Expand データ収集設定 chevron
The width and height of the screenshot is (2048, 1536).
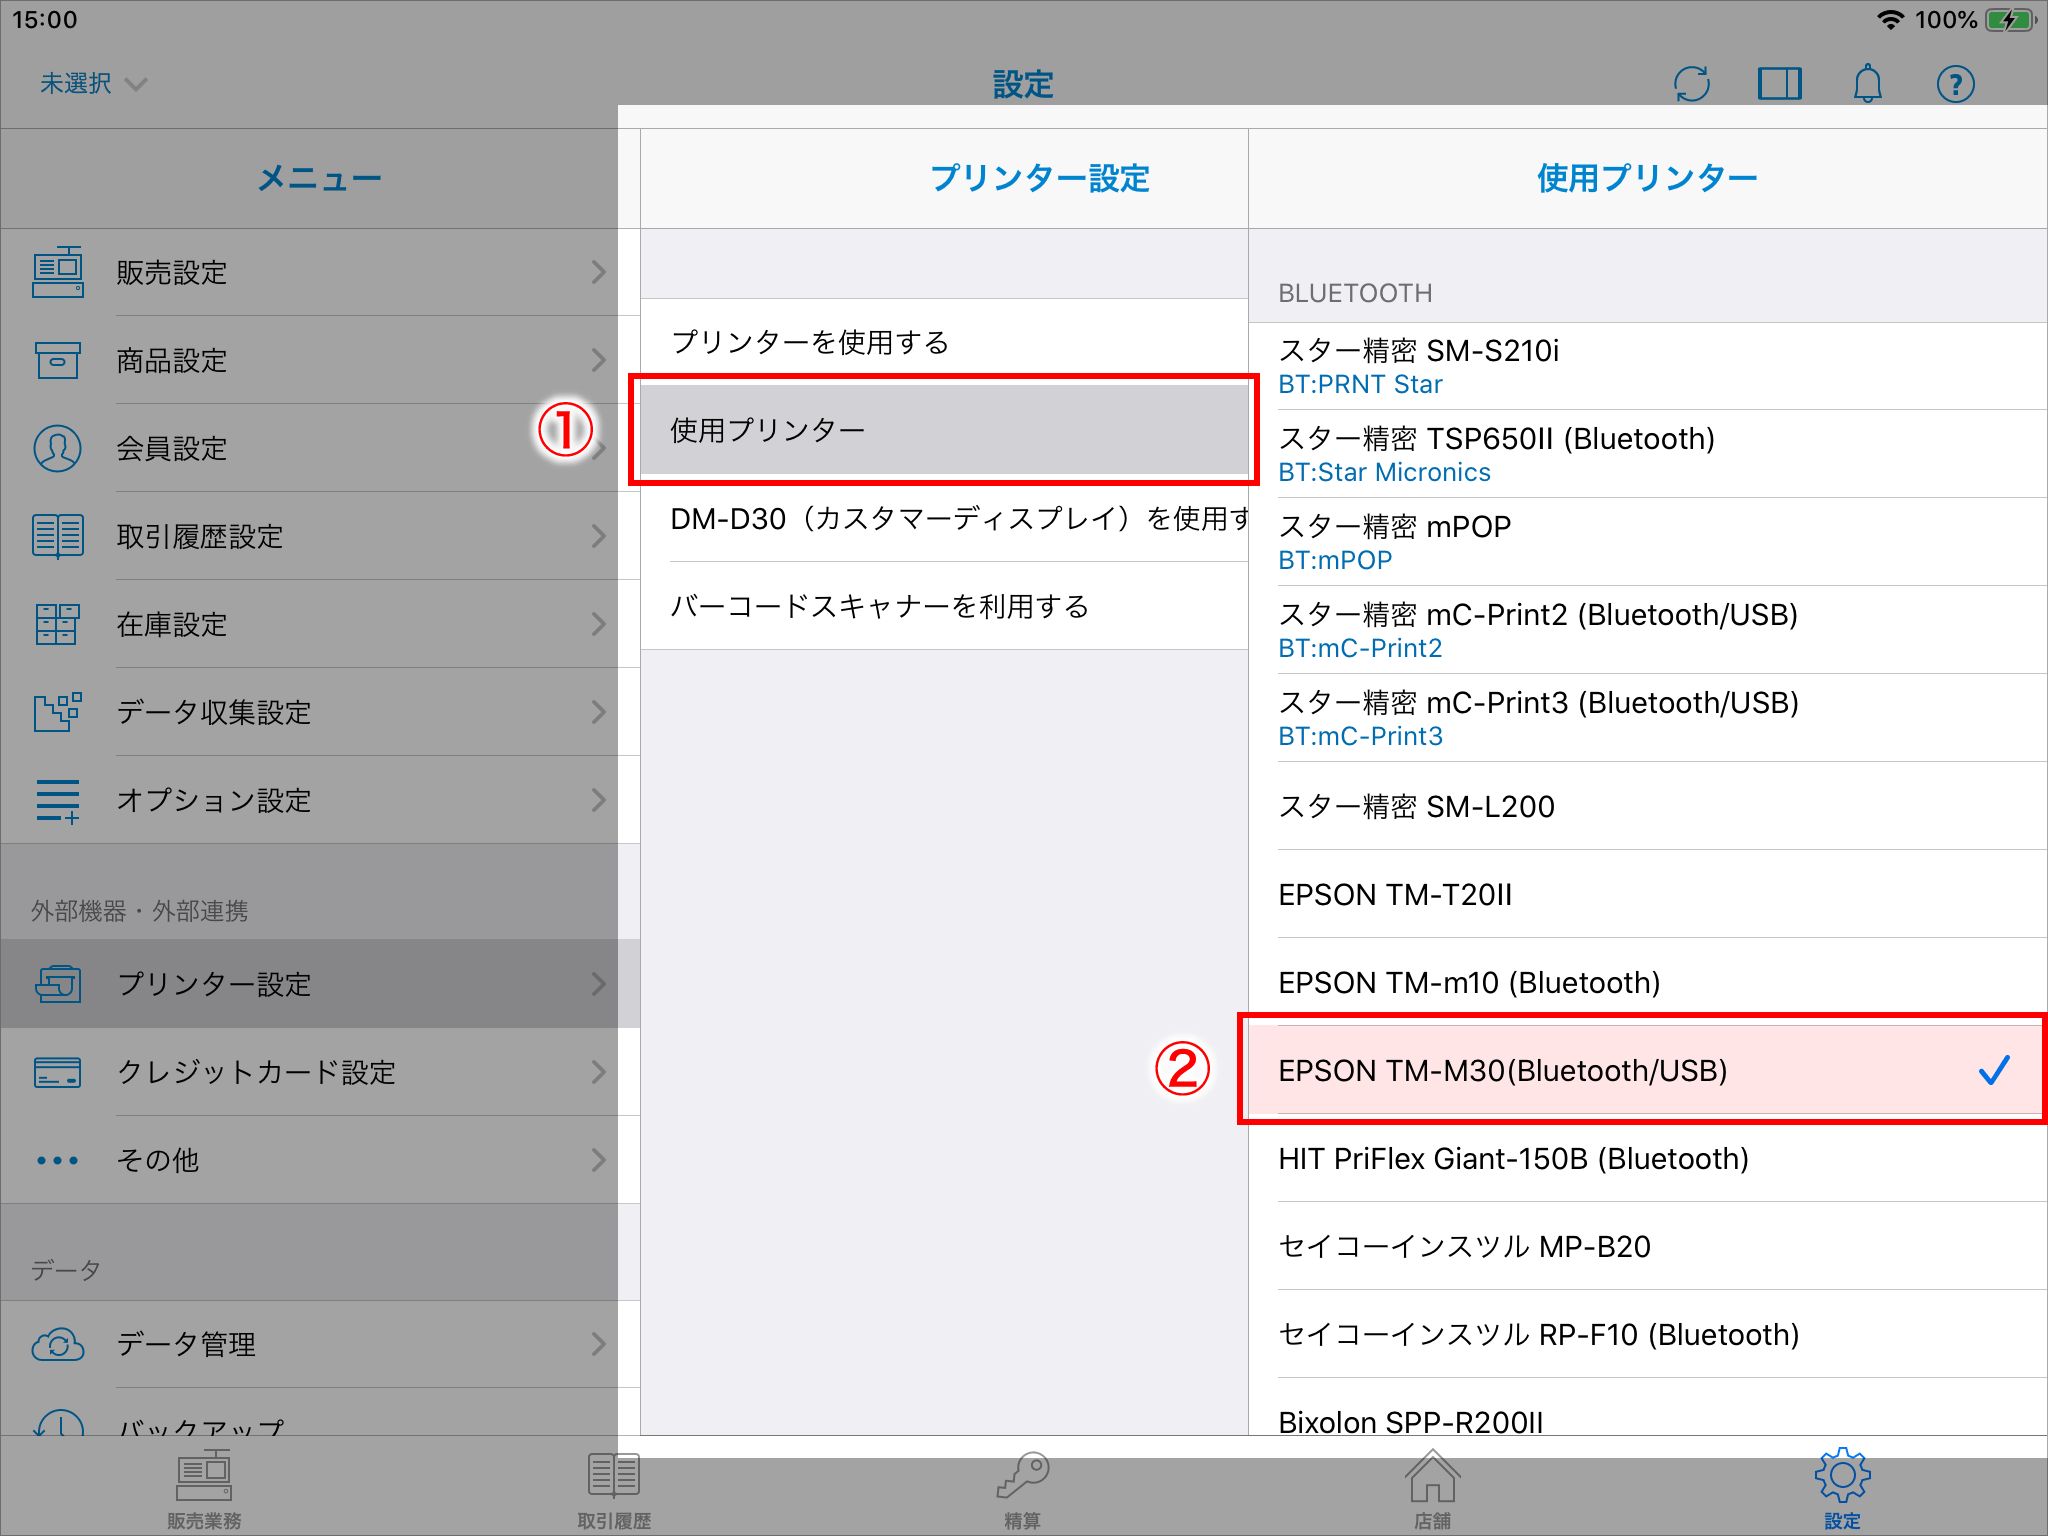pyautogui.click(x=598, y=712)
